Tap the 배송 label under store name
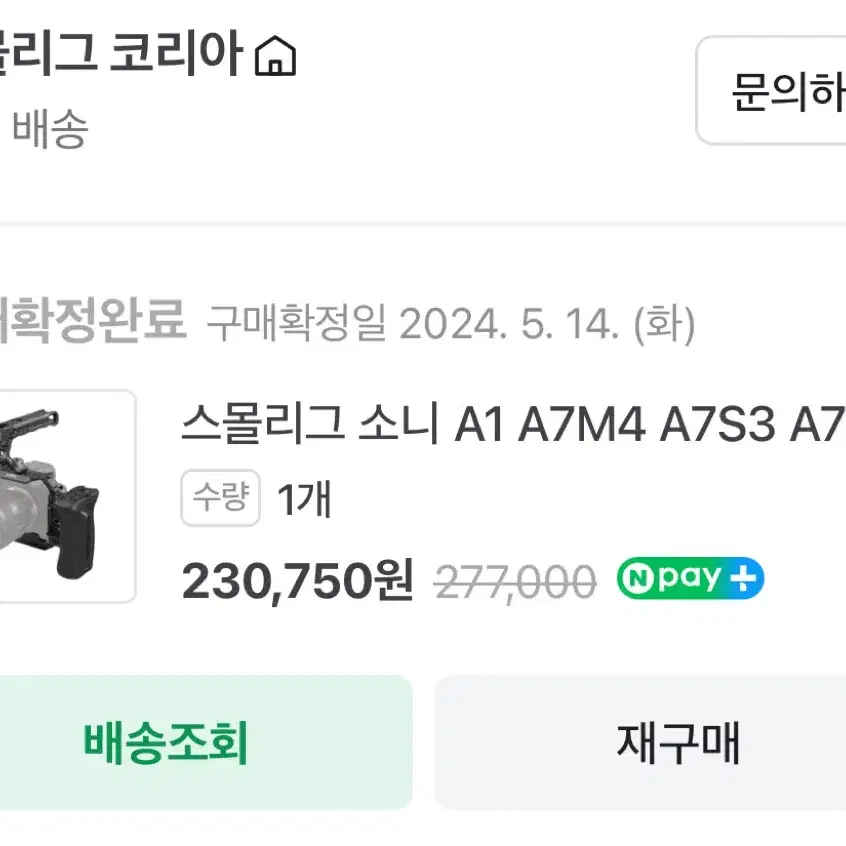This screenshot has height=846, width=846. tap(50, 128)
